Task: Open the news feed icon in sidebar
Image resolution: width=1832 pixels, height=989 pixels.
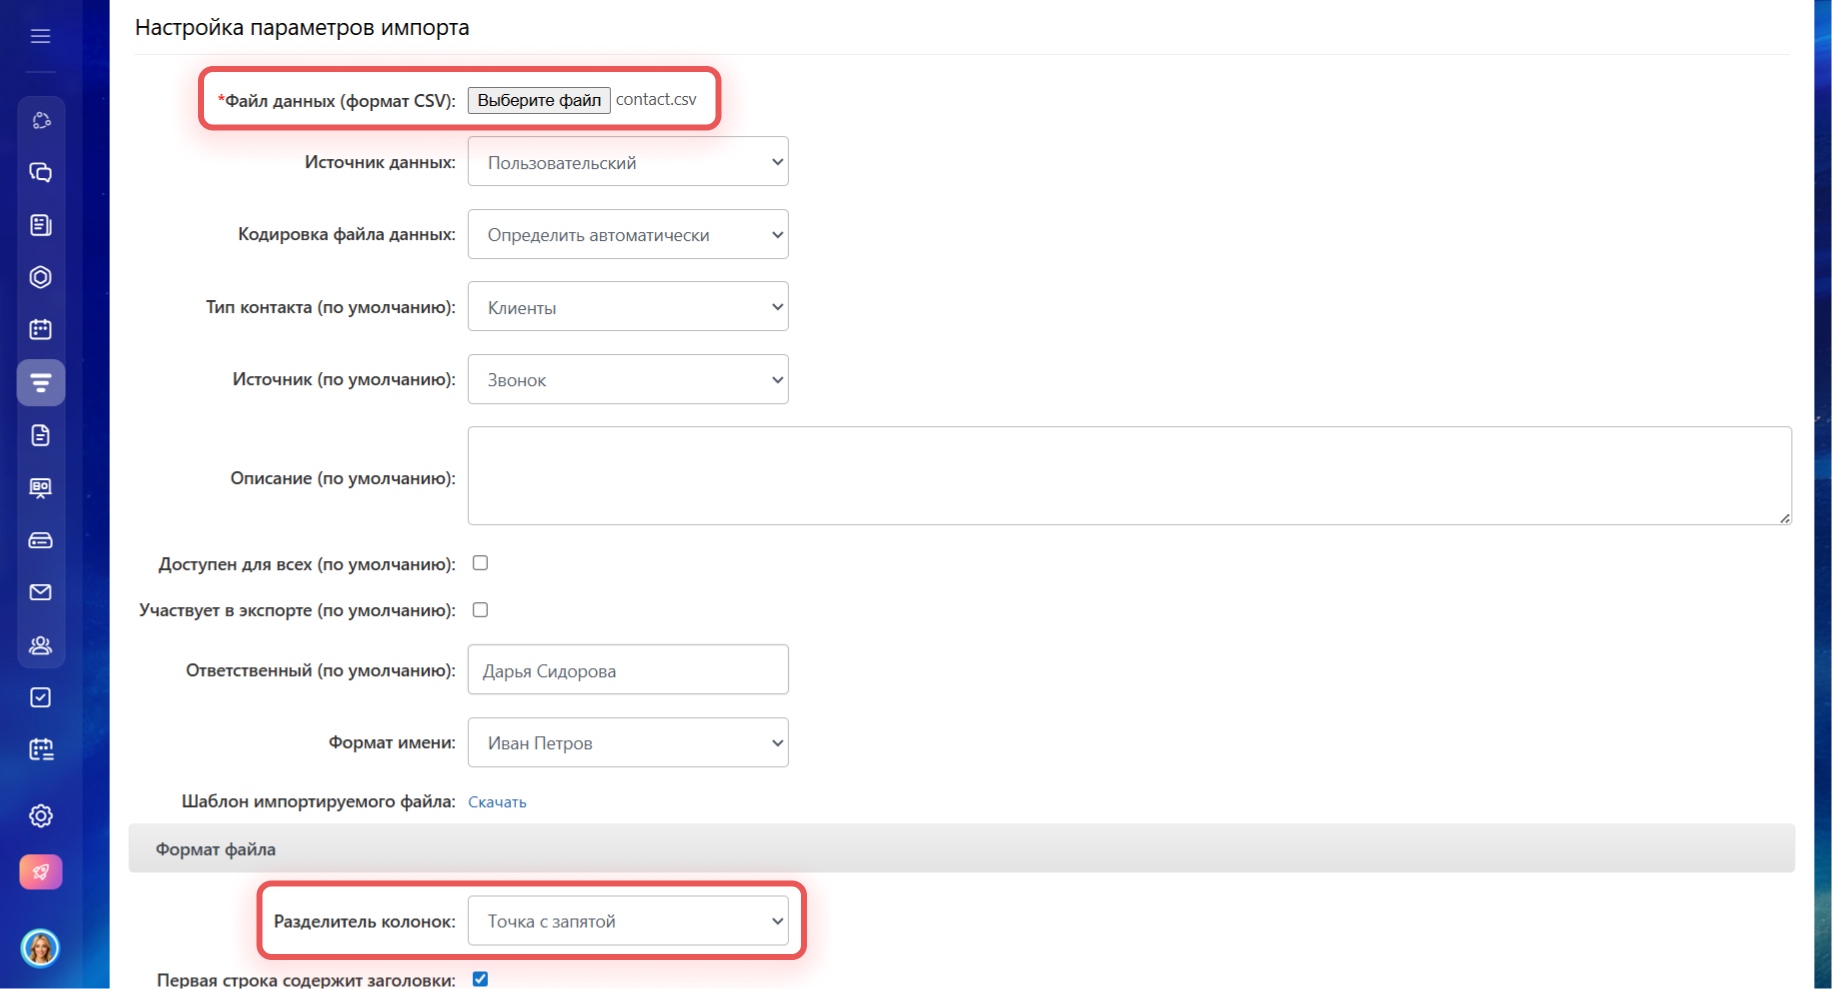Action: tap(41, 225)
